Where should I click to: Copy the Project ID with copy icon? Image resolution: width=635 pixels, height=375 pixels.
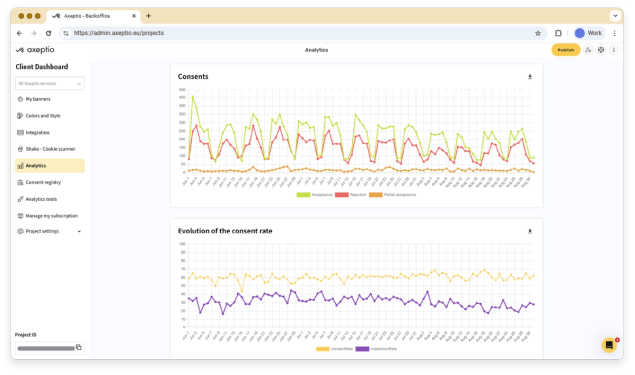tap(79, 347)
